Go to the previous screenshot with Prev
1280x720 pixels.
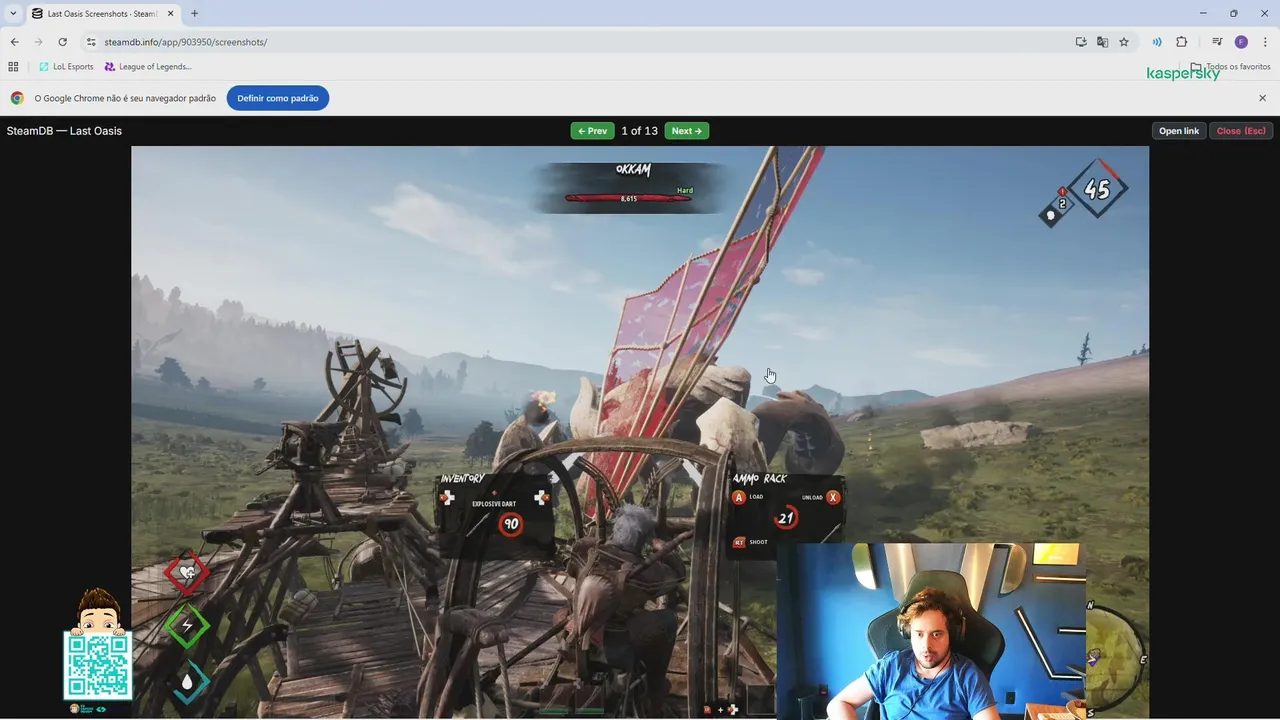point(592,131)
